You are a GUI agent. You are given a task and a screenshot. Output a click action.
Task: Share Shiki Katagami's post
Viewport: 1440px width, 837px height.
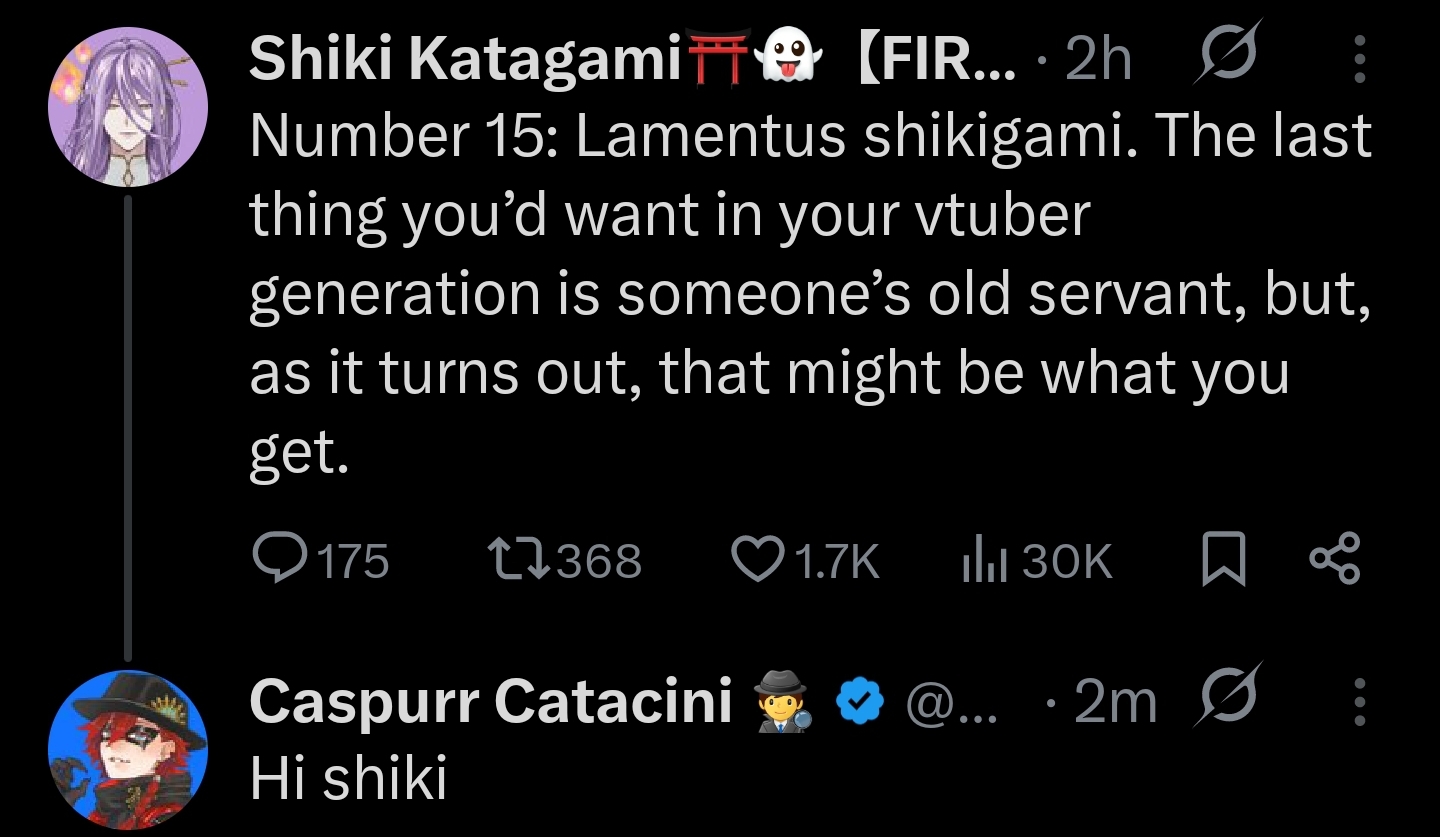click(x=1337, y=560)
